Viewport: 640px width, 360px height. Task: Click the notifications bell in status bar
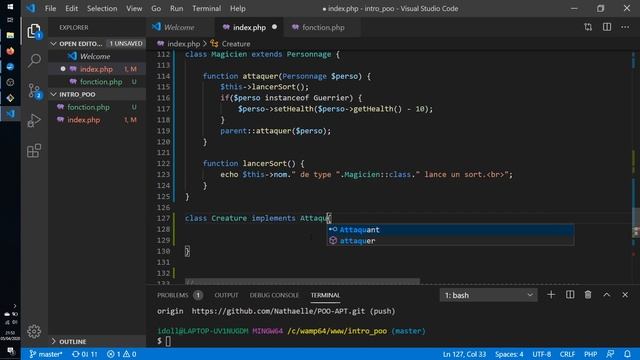pos(627,354)
